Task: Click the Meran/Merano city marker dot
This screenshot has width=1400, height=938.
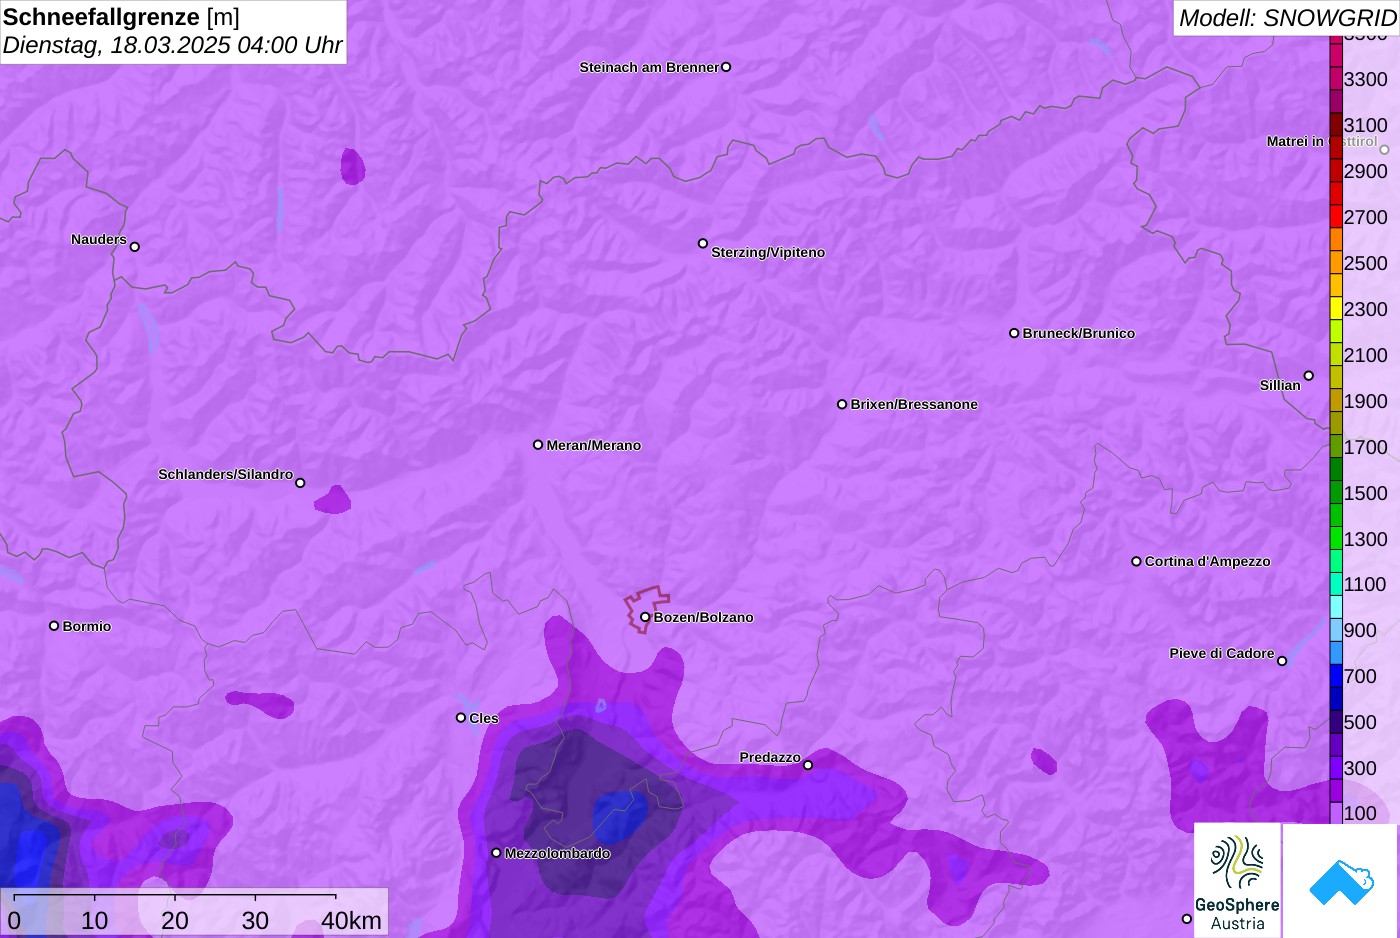Action: [x=538, y=445]
